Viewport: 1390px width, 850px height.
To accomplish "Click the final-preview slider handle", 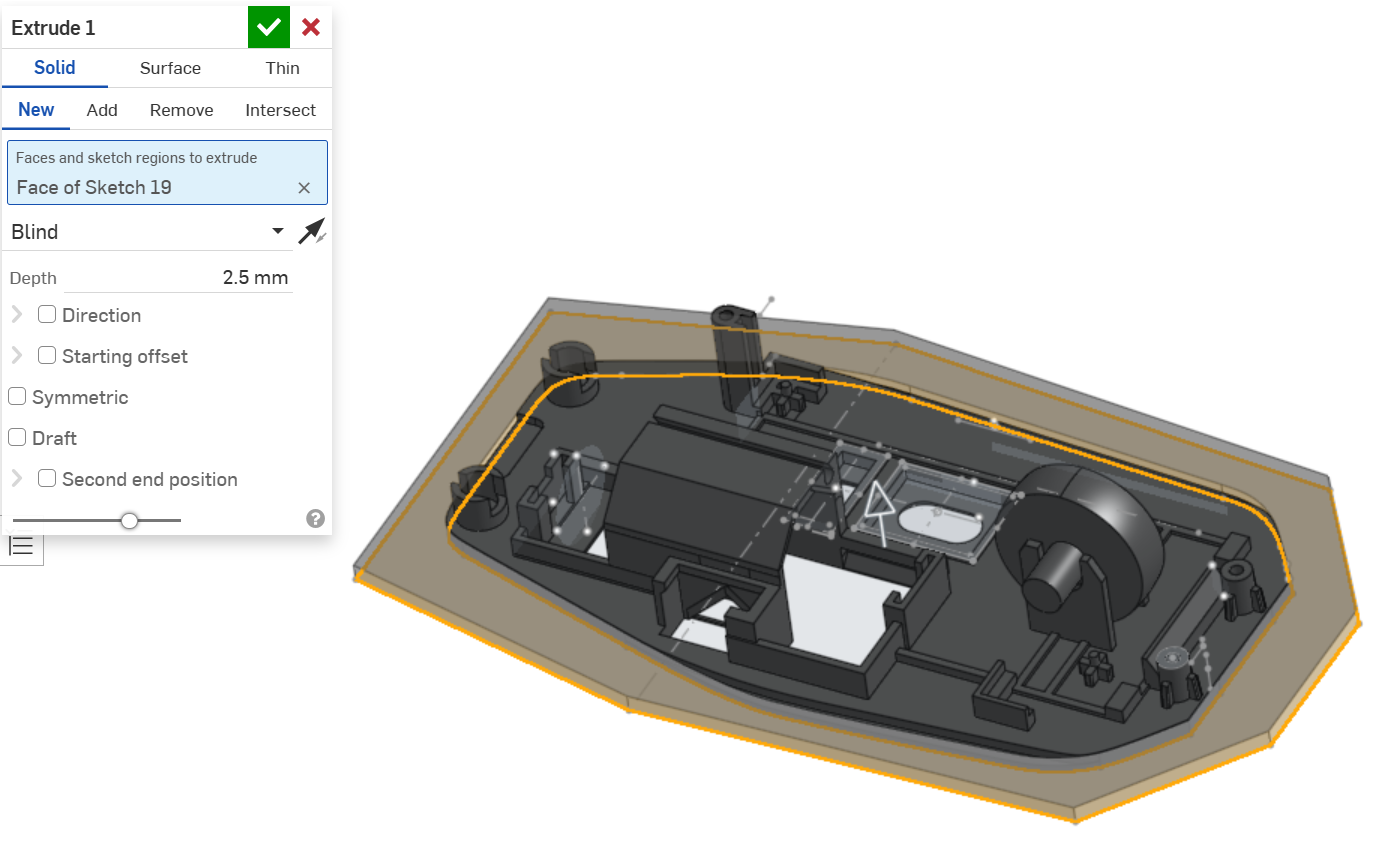I will tap(129, 520).
